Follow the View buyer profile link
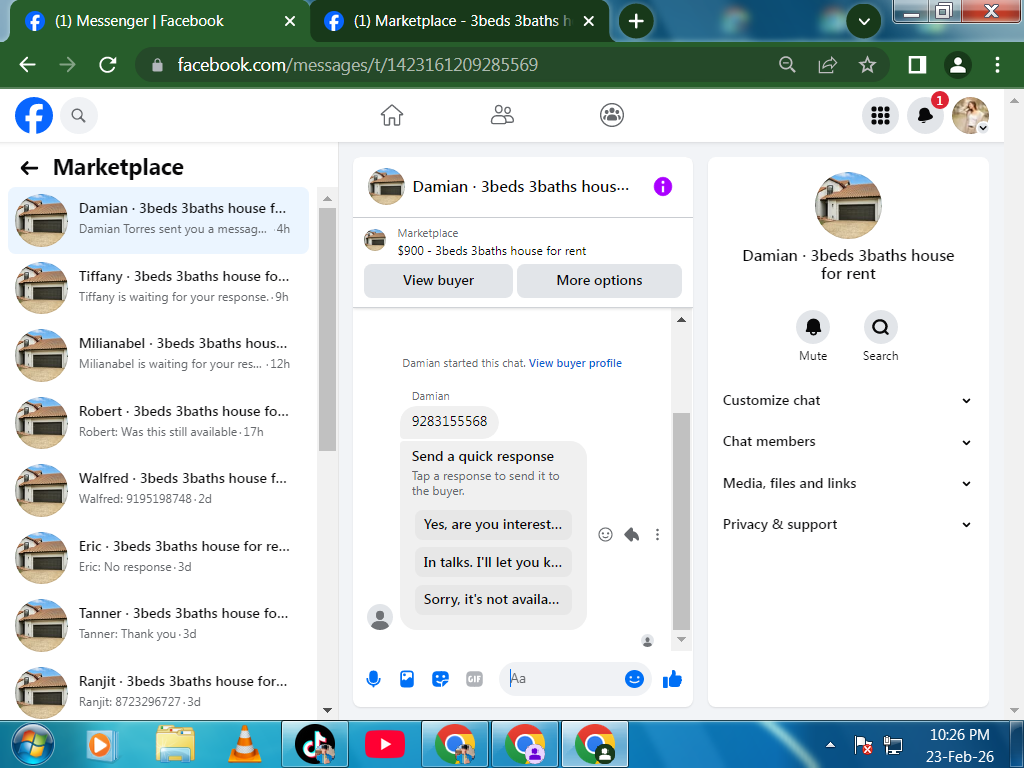The width and height of the screenshot is (1024, 768). click(x=575, y=363)
